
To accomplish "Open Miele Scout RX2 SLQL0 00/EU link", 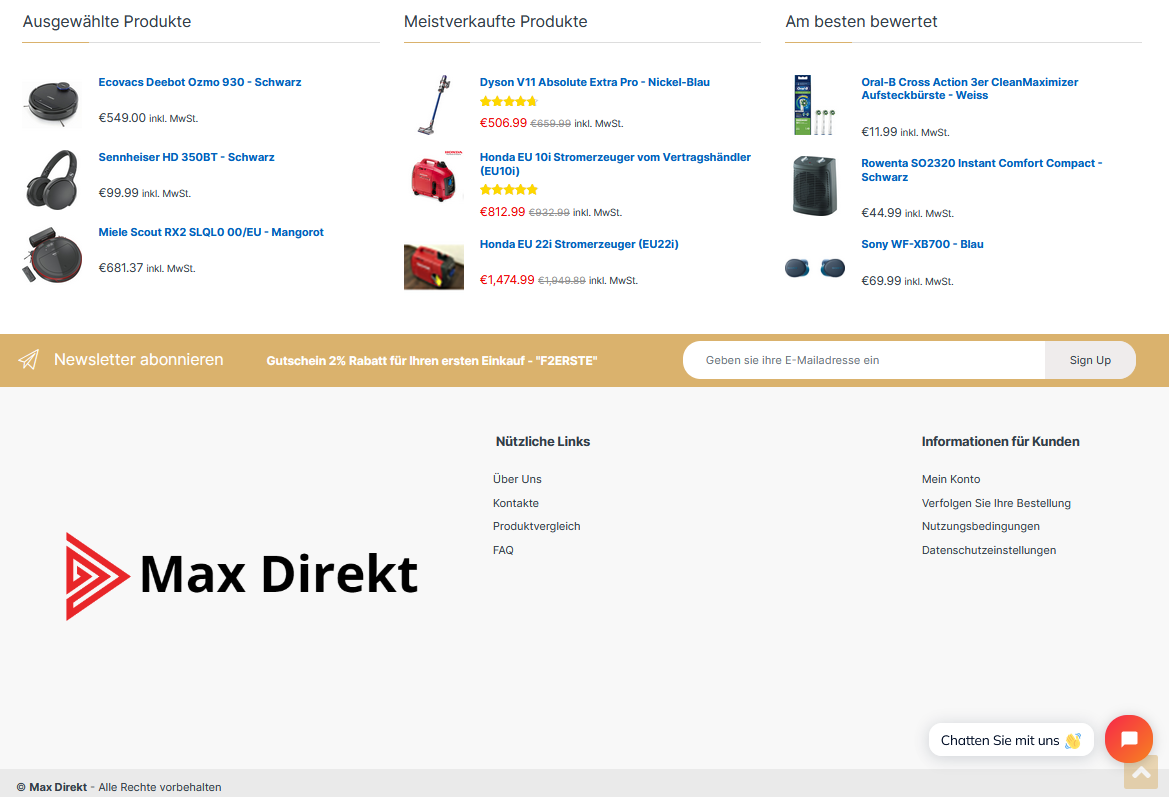I will [211, 233].
